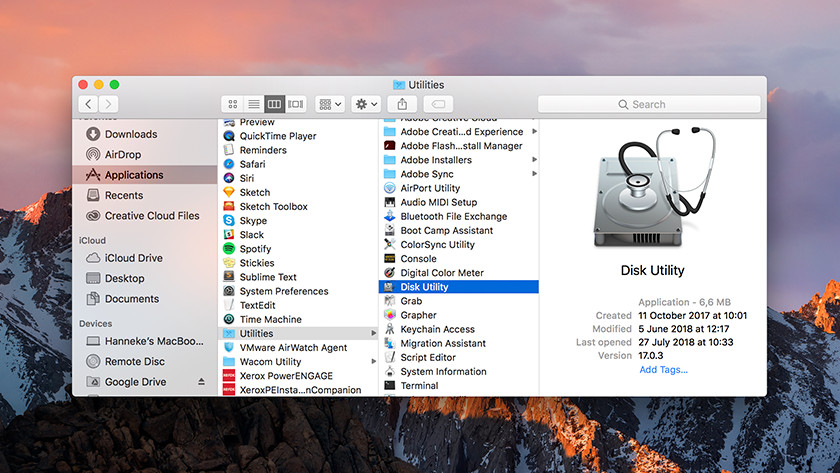840x473 pixels.
Task: Select TextEdit app
Action: click(x=298, y=305)
